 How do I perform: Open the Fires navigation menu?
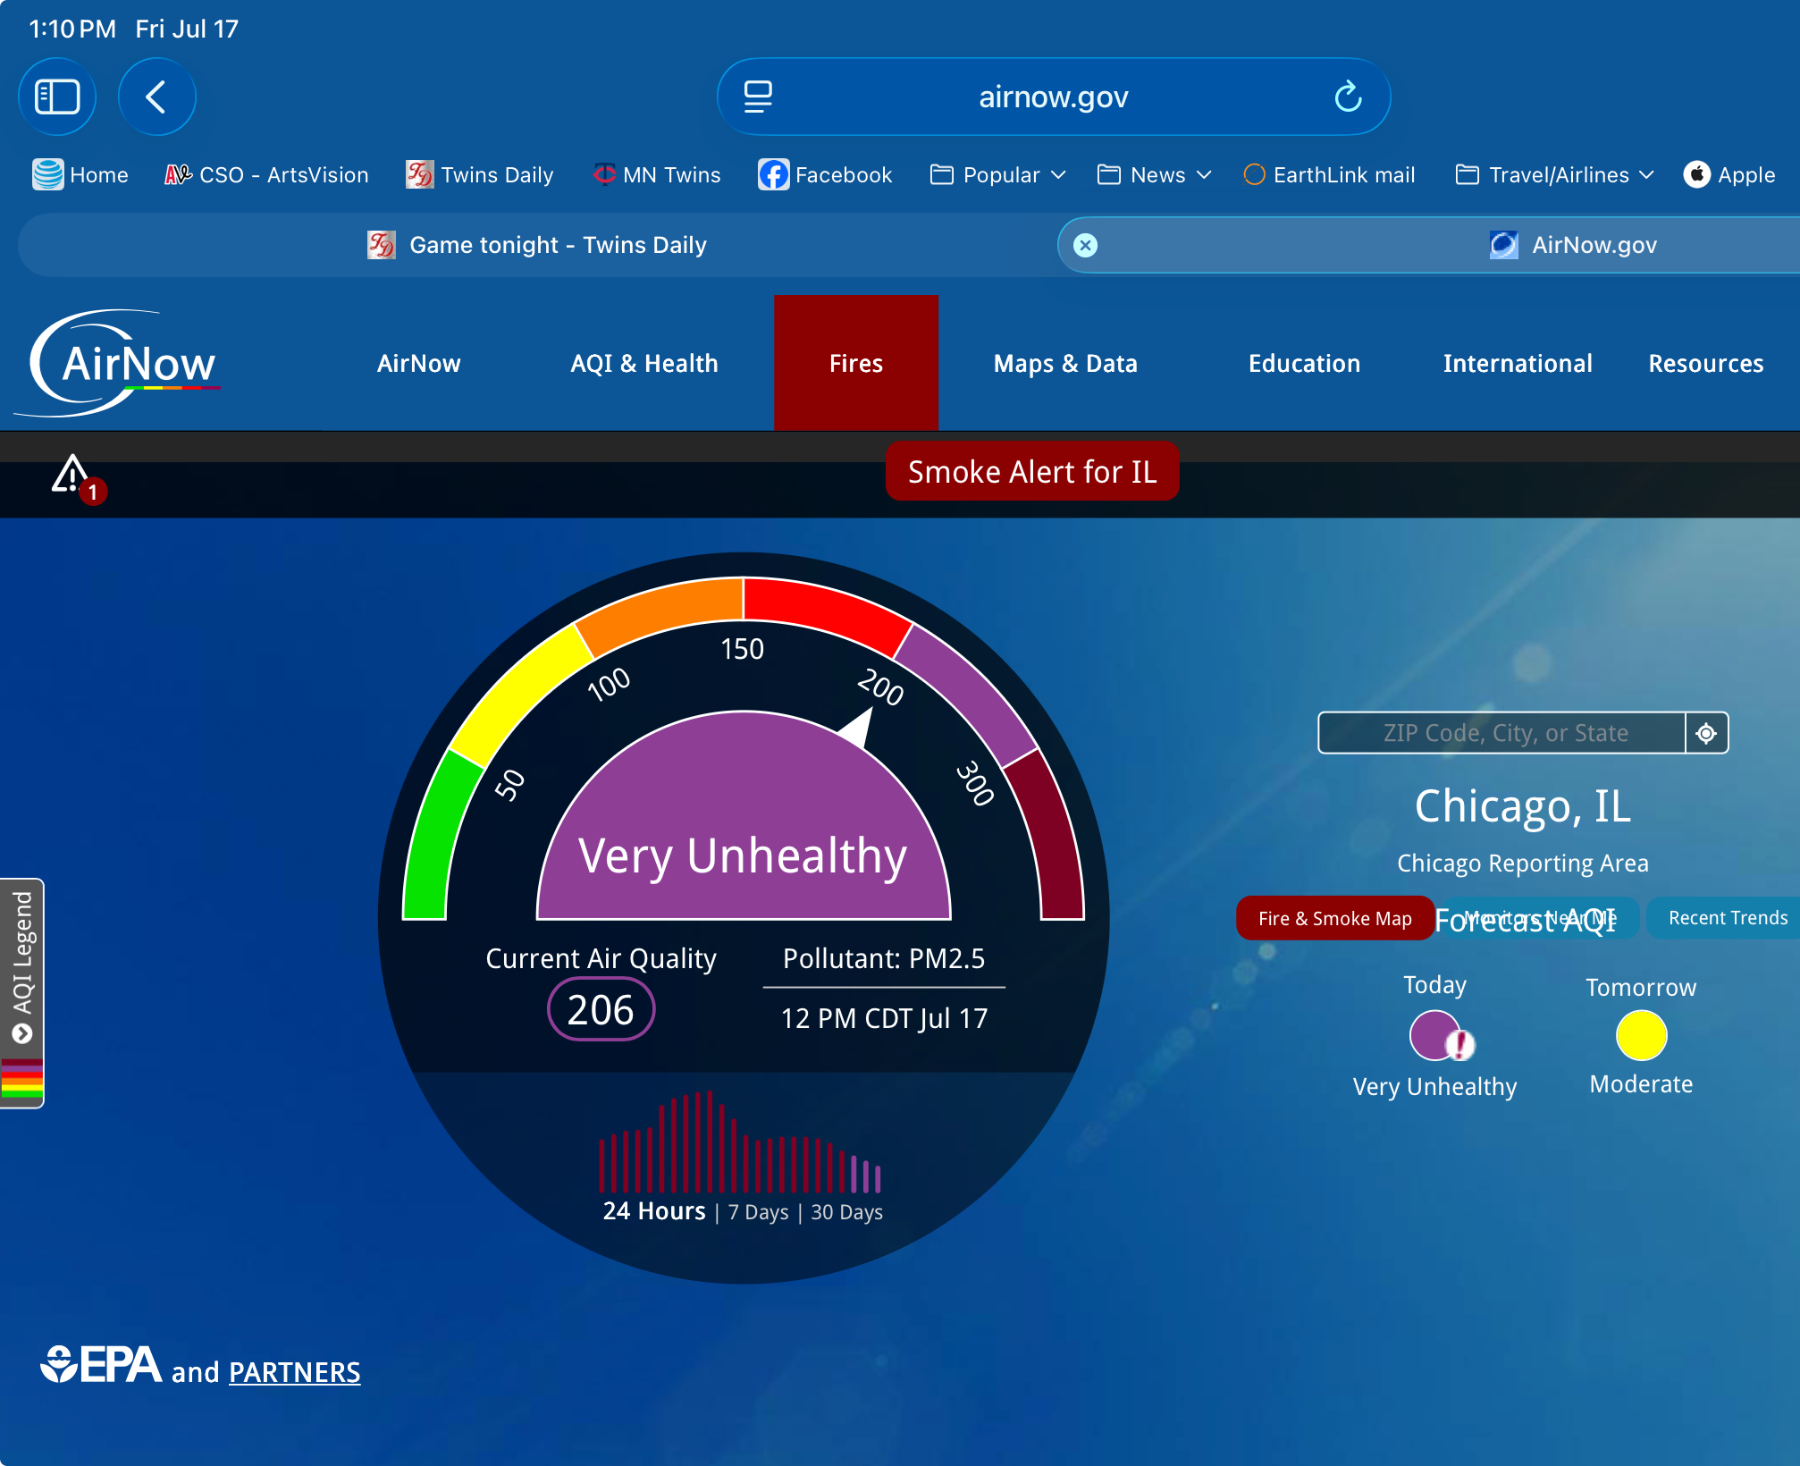point(856,363)
